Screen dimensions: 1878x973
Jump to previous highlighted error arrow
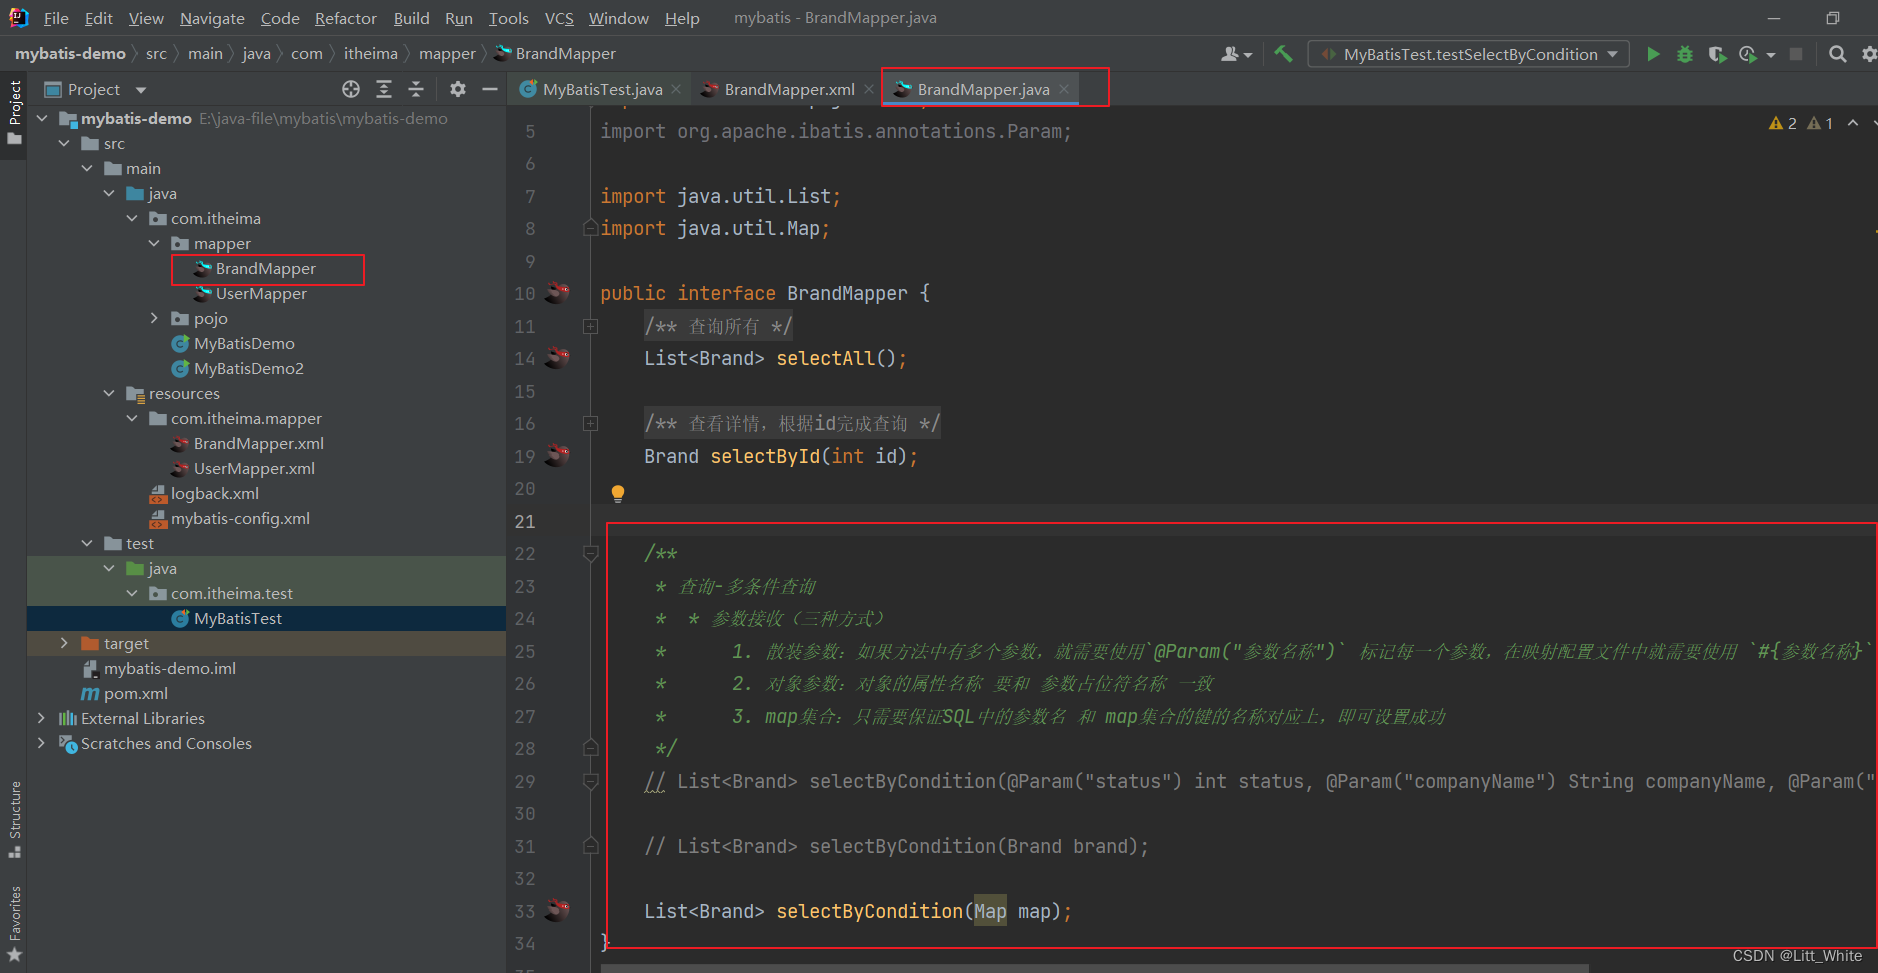[x=1853, y=123]
